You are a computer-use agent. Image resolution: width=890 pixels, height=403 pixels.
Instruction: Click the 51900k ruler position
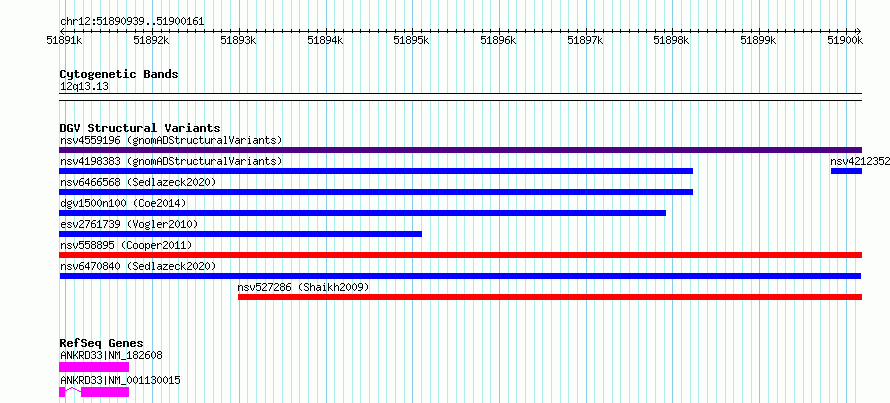tap(846, 40)
